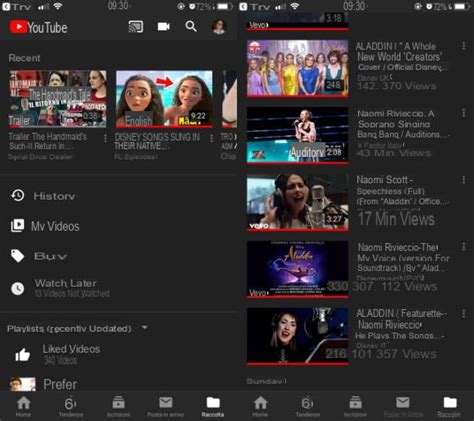Click the ALADDIN A Whole New World title
Viewport: 474px width, 421px height.
click(x=402, y=56)
